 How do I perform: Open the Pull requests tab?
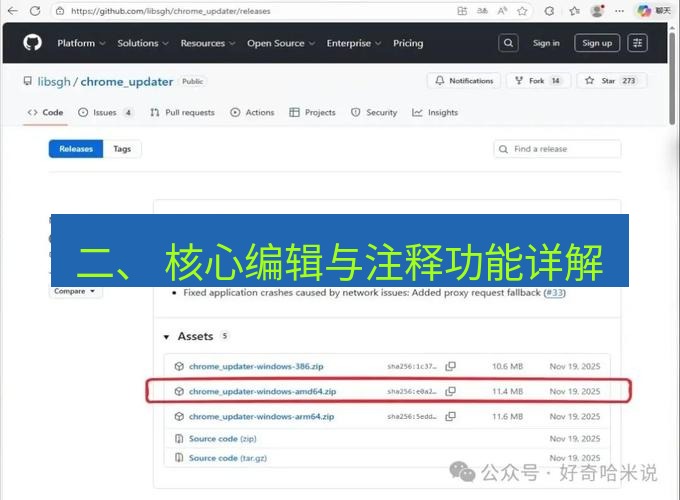coord(182,112)
